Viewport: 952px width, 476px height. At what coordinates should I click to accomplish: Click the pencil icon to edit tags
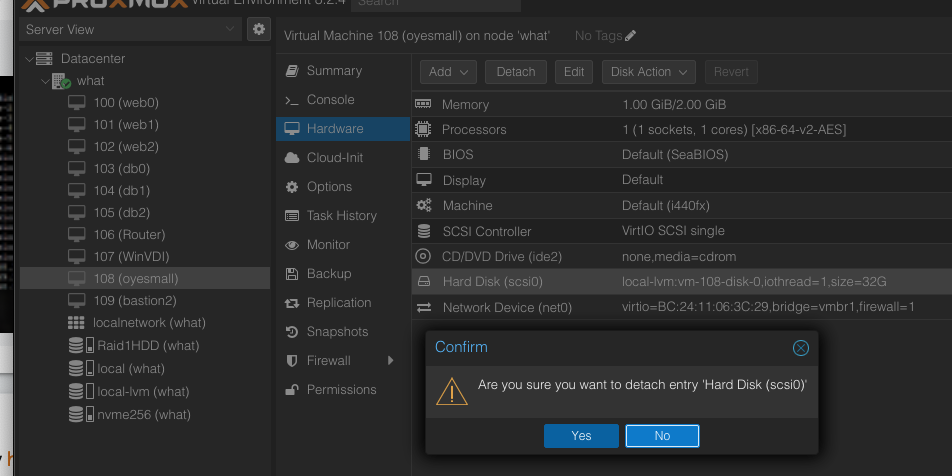click(x=631, y=36)
